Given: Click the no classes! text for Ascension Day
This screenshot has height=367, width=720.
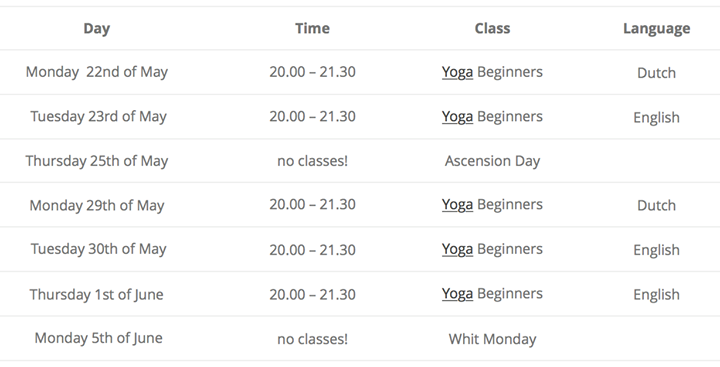Looking at the screenshot, I should tap(312, 161).
